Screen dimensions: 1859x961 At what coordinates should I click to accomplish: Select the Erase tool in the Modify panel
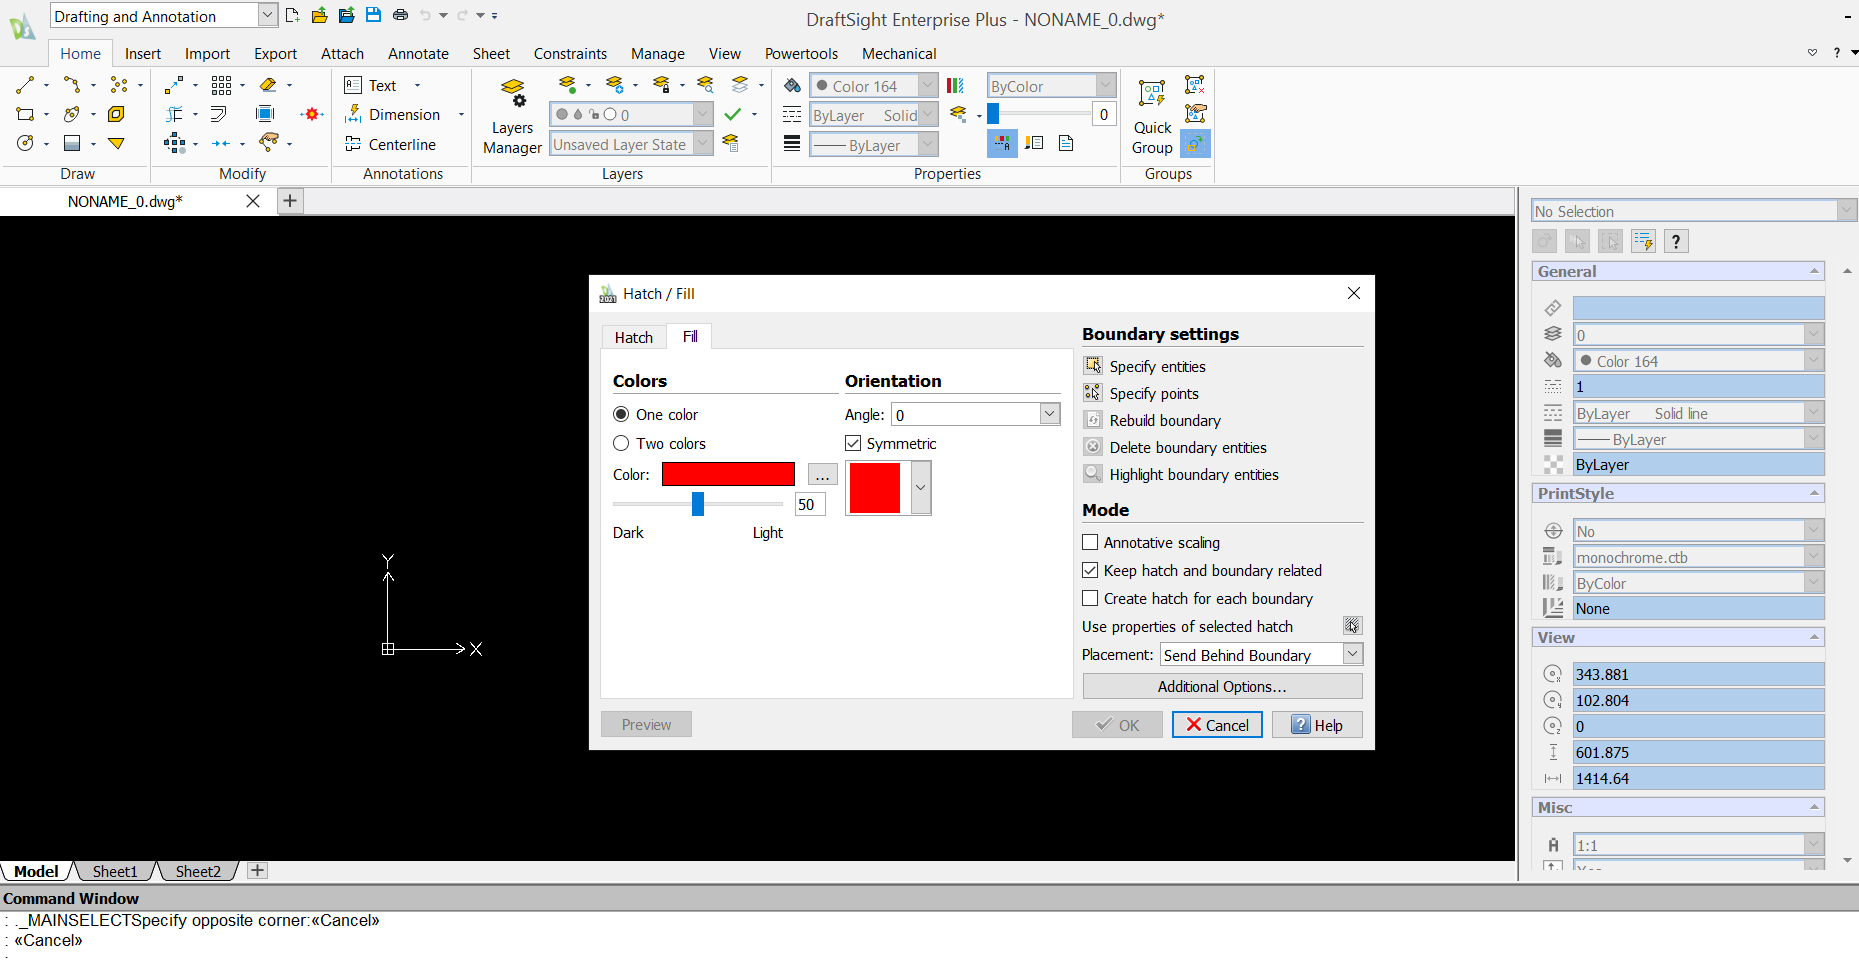click(x=266, y=85)
